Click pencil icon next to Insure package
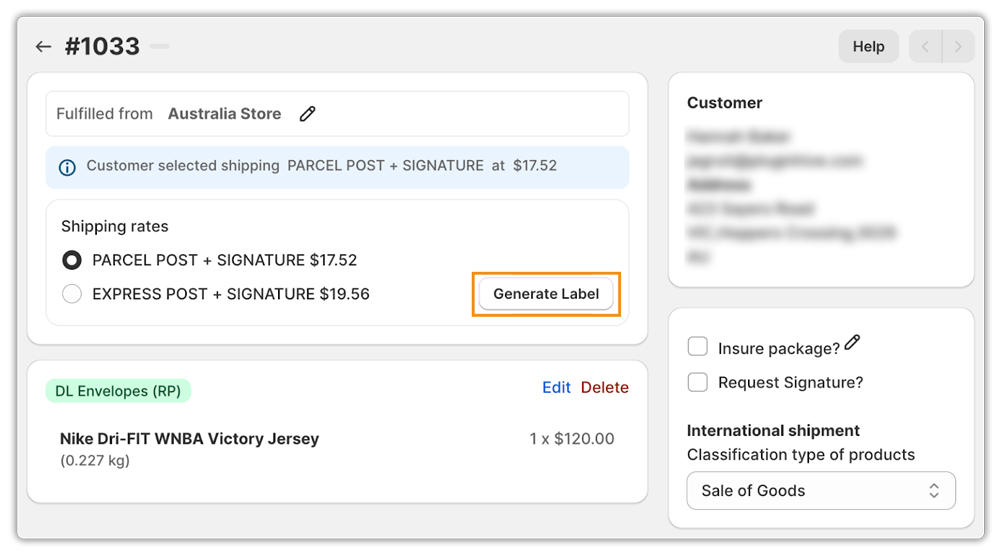 tap(852, 343)
